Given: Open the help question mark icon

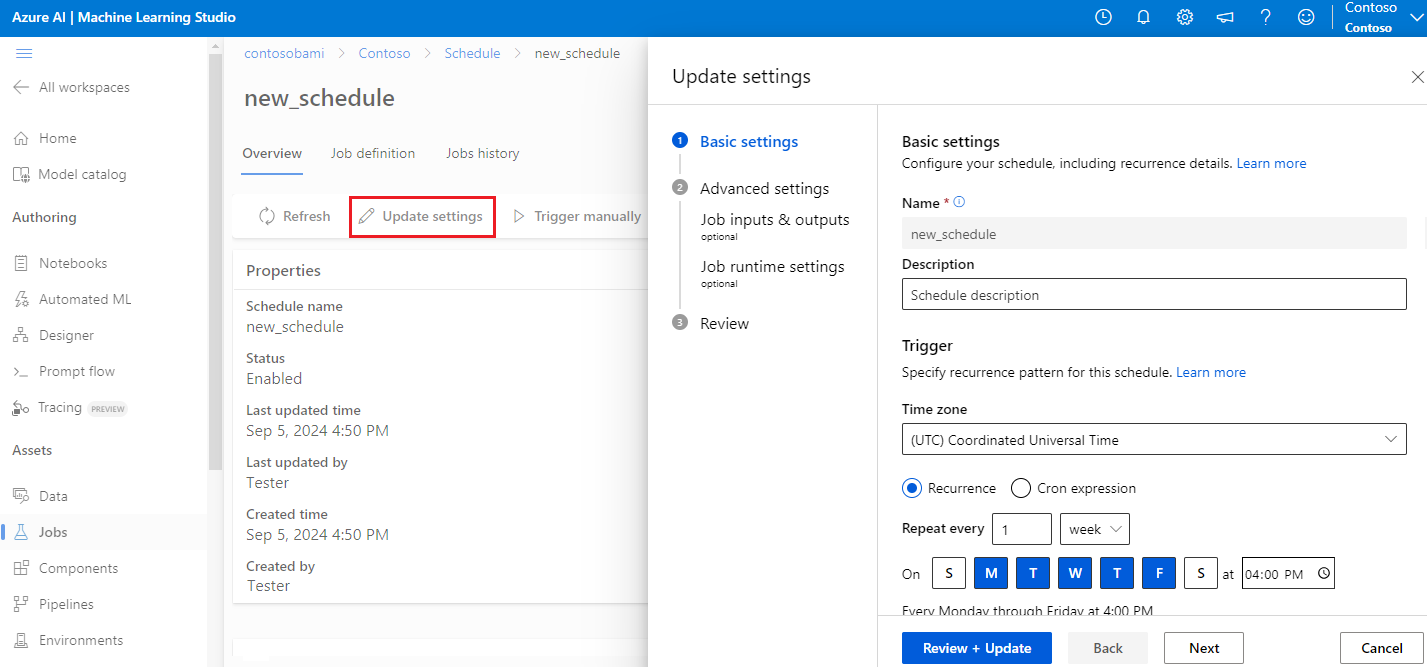Looking at the screenshot, I should coord(1265,17).
